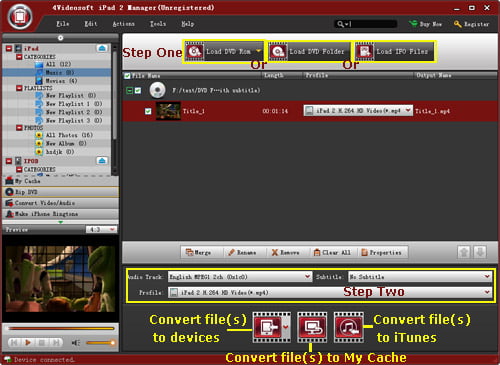
Task: Click Convert files to My Cache icon
Action: (x=312, y=327)
